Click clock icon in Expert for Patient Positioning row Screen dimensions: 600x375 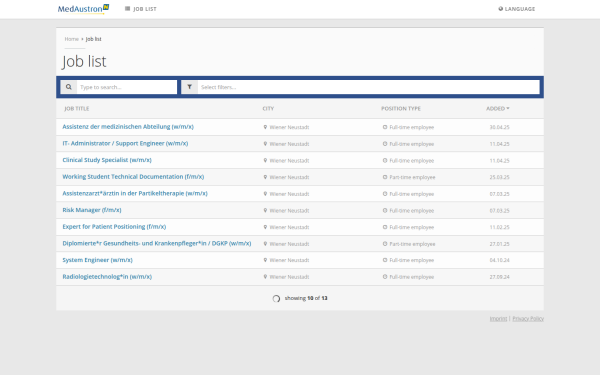[x=385, y=227]
